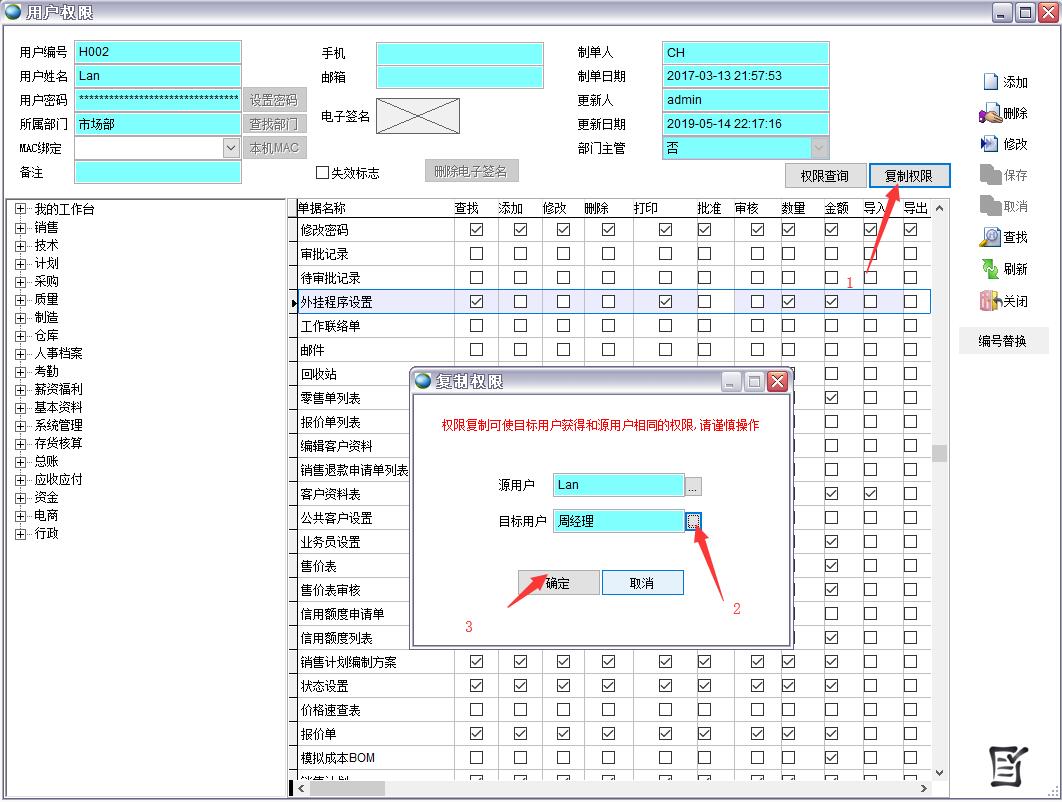Select 仓库 in the module tree

[x=46, y=335]
